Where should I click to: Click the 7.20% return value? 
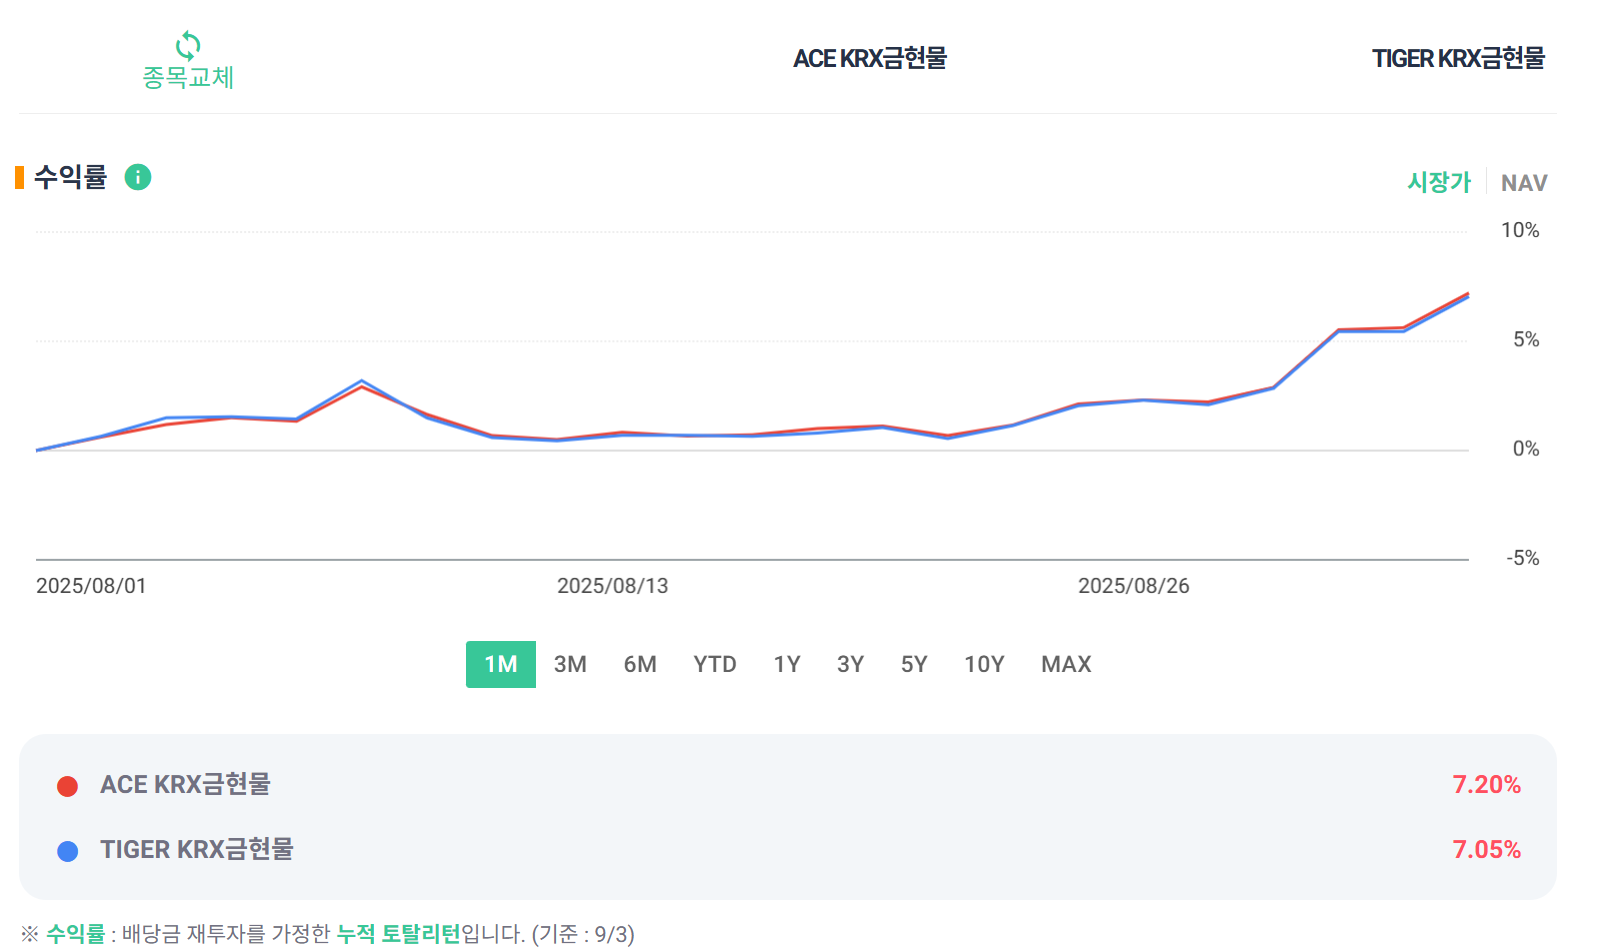[x=1486, y=784]
